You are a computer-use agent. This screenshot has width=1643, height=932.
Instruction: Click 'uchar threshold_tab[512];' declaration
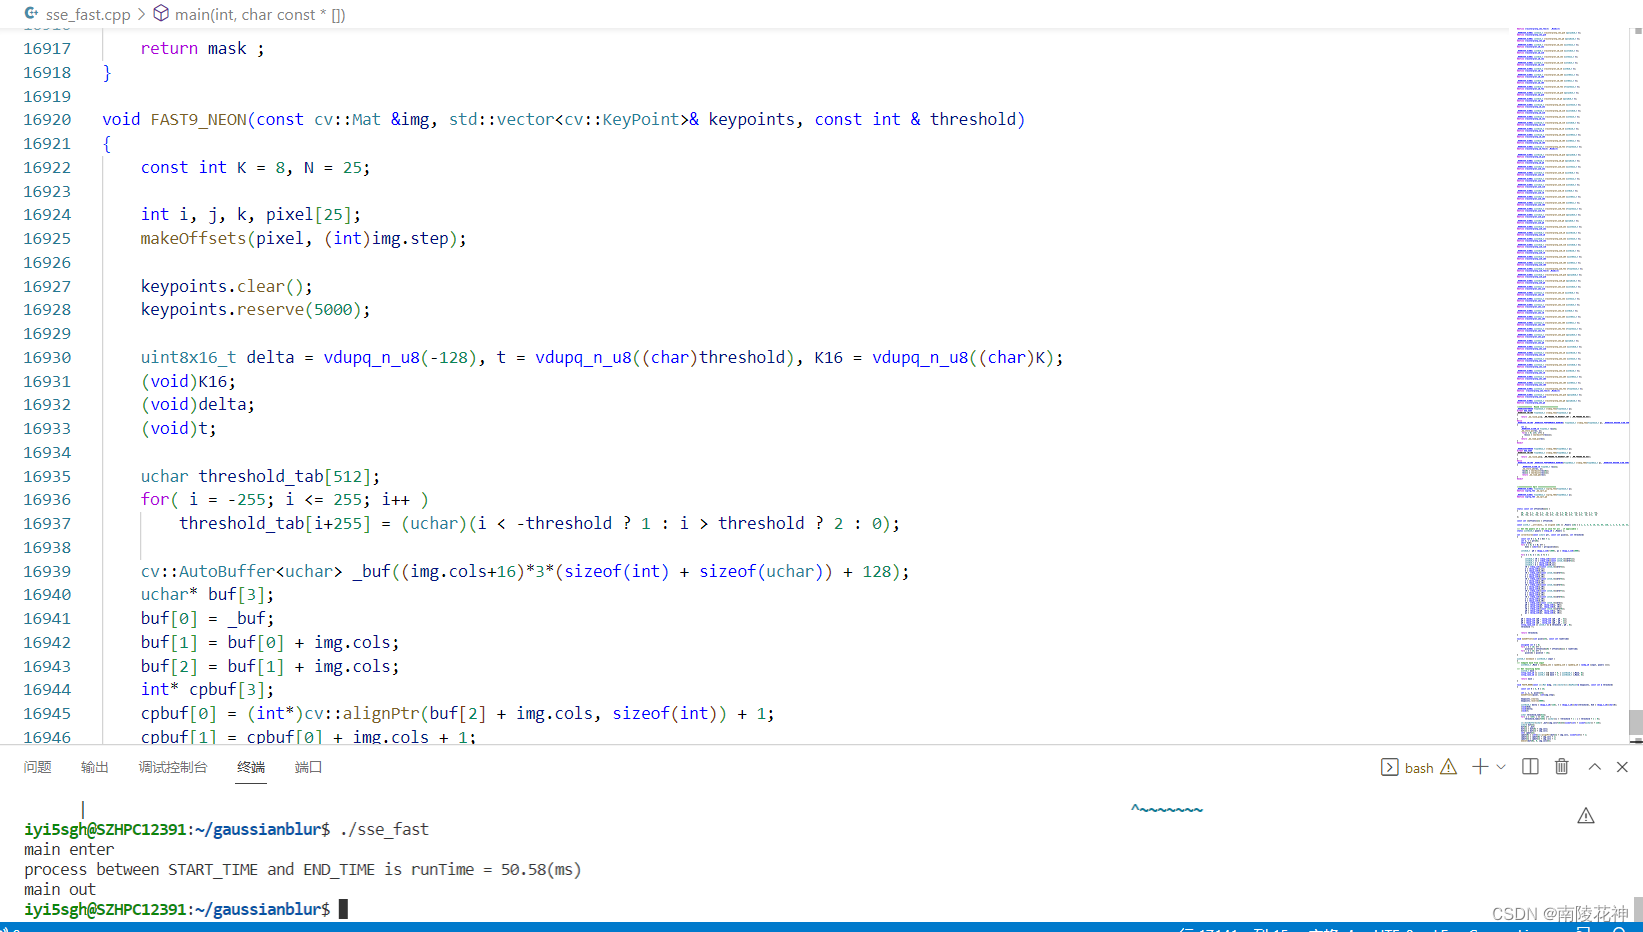pyautogui.click(x=260, y=476)
